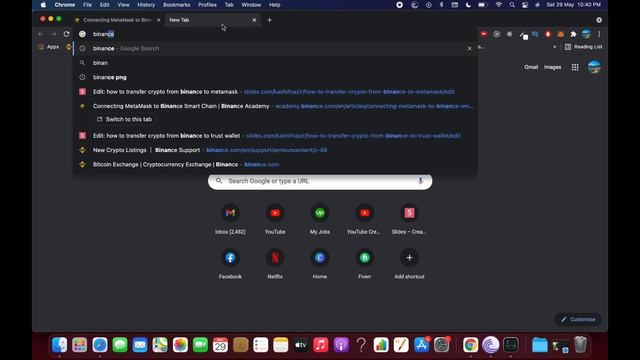The width and height of the screenshot is (640, 360).
Task: Click the Customize button
Action: pos(578,319)
